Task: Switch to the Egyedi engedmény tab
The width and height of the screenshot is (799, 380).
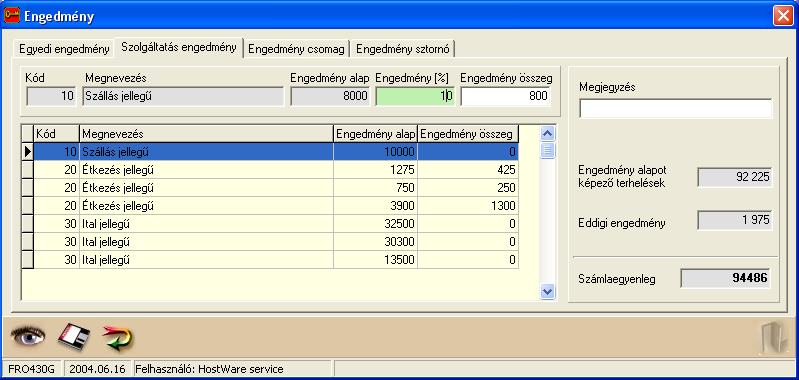Action: (x=64, y=49)
